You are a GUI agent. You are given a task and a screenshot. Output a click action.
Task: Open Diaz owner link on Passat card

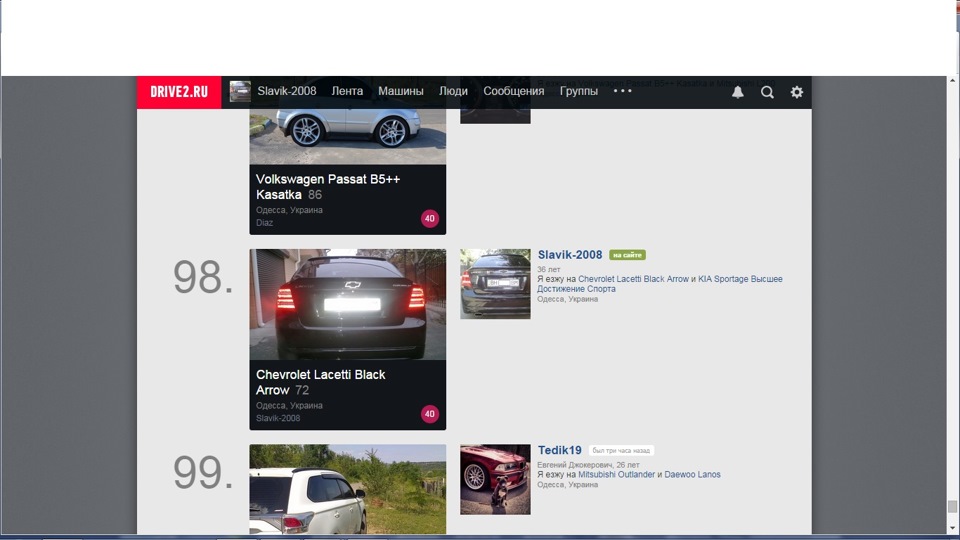tap(264, 222)
